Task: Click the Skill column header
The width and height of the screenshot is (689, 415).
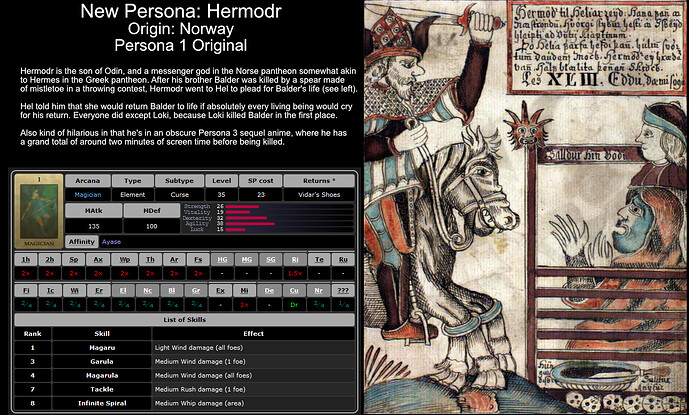Action: point(102,334)
